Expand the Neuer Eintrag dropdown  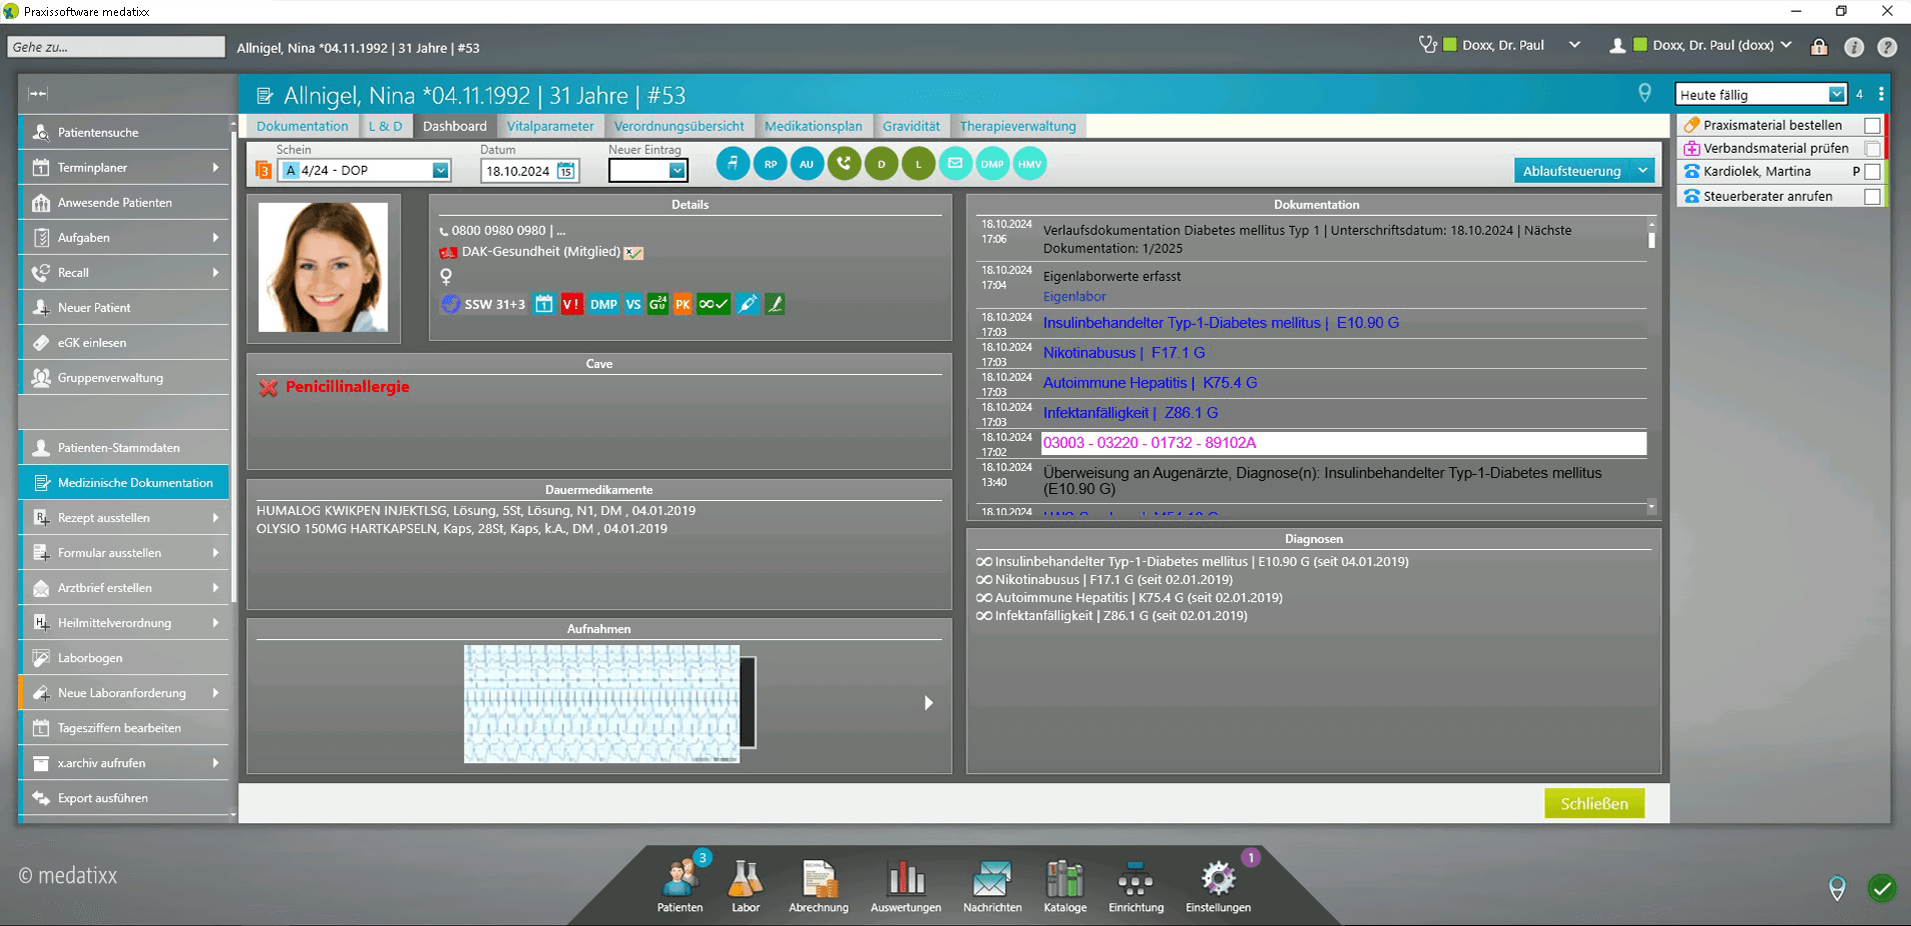pos(677,171)
